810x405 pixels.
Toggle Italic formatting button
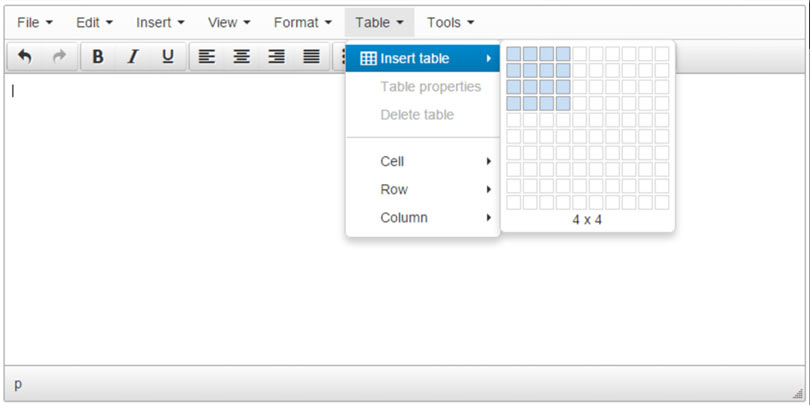click(133, 56)
